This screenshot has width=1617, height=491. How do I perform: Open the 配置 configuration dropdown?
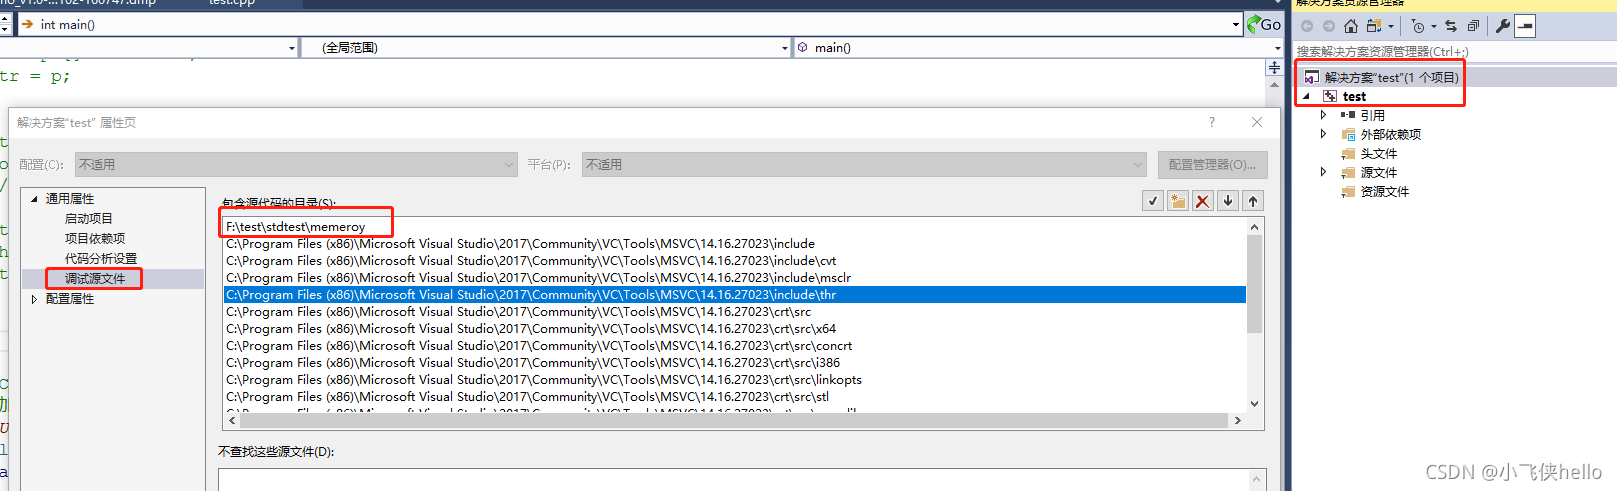pyautogui.click(x=296, y=164)
